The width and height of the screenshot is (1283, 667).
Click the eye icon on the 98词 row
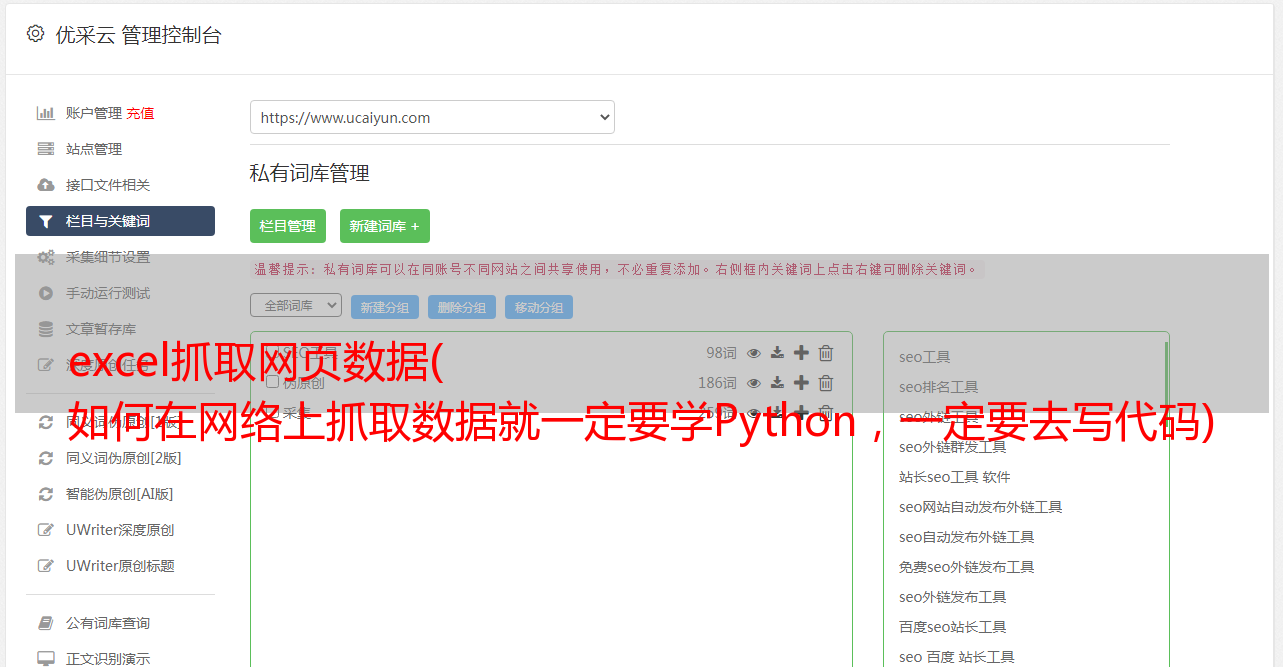(754, 353)
